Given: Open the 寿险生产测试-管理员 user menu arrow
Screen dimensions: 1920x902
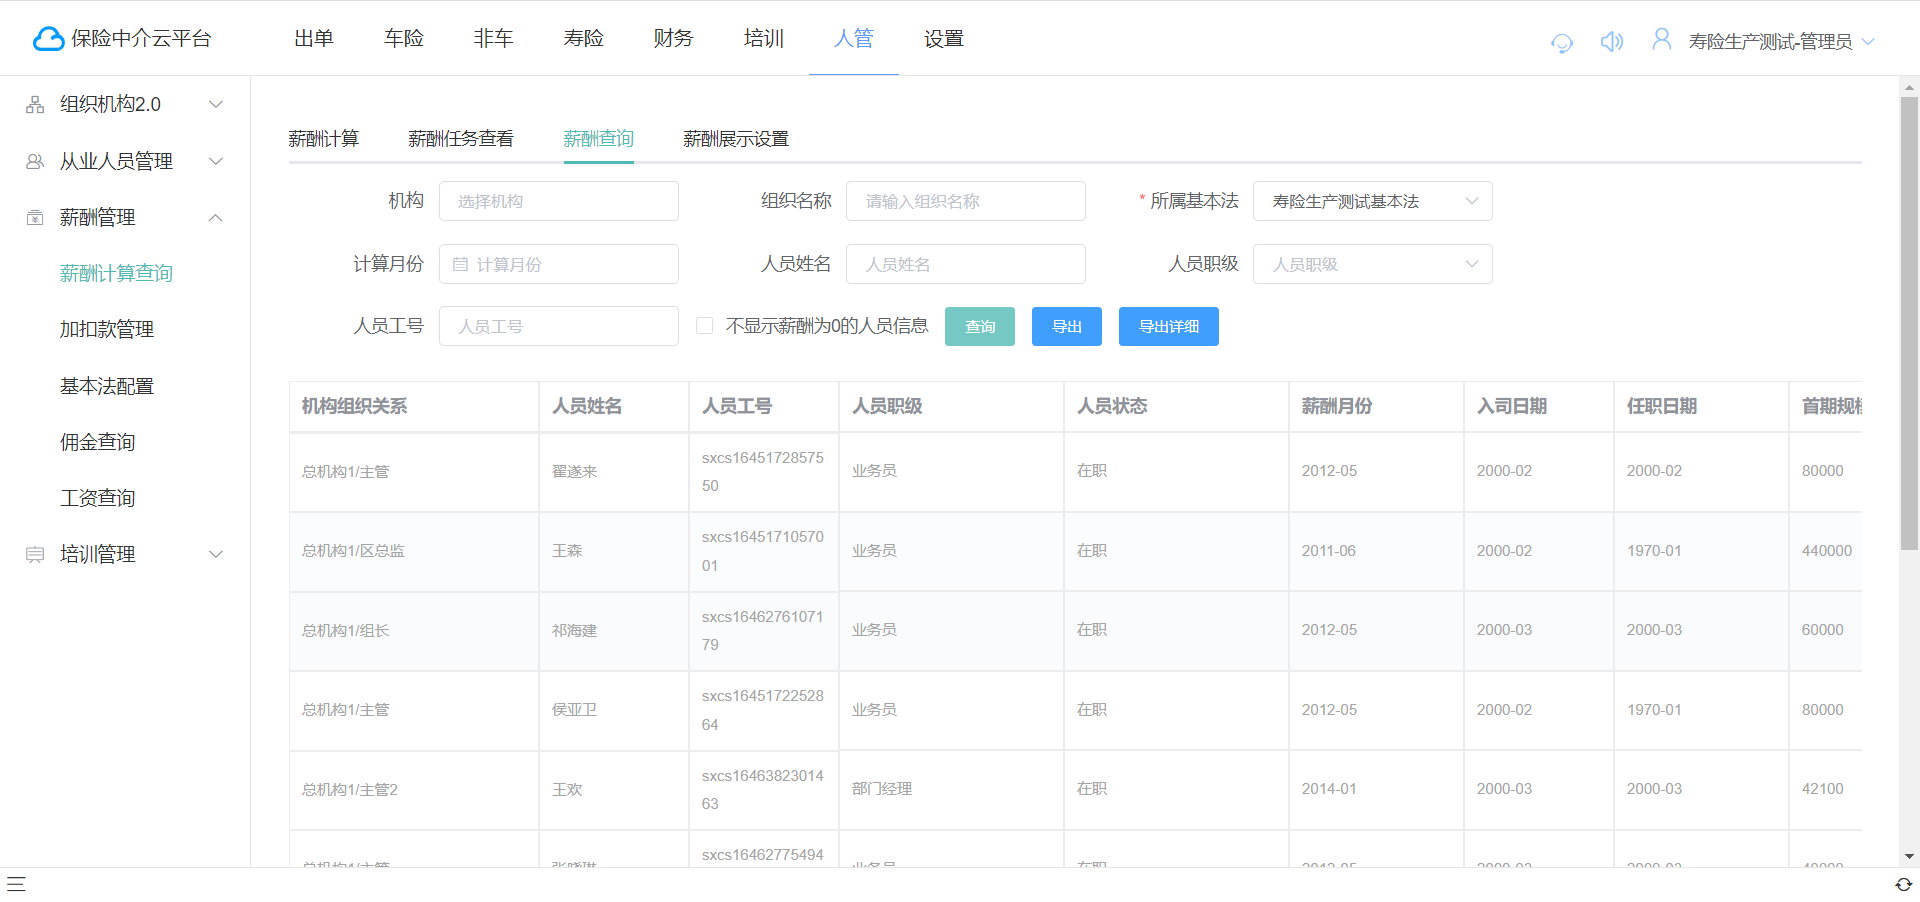Looking at the screenshot, I should point(1868,42).
